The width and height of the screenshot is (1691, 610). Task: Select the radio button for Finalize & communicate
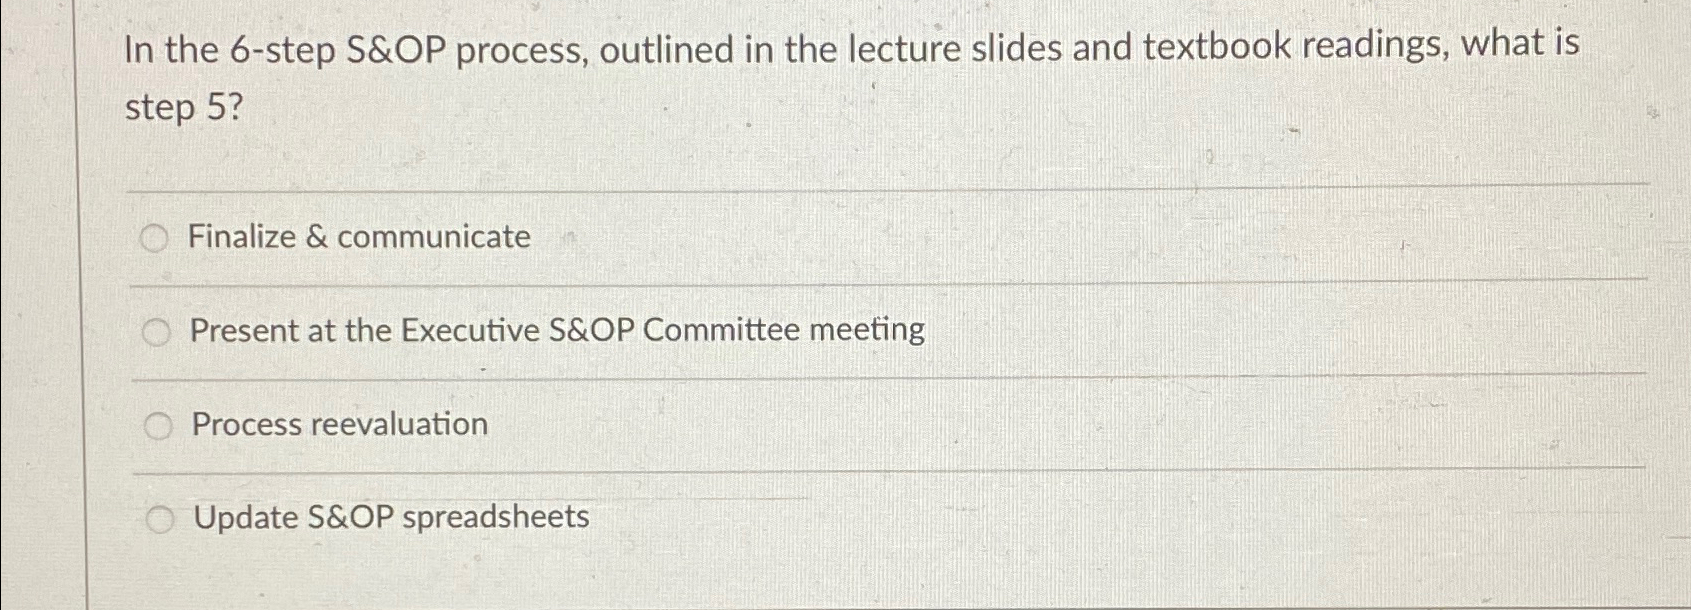pyautogui.click(x=156, y=238)
